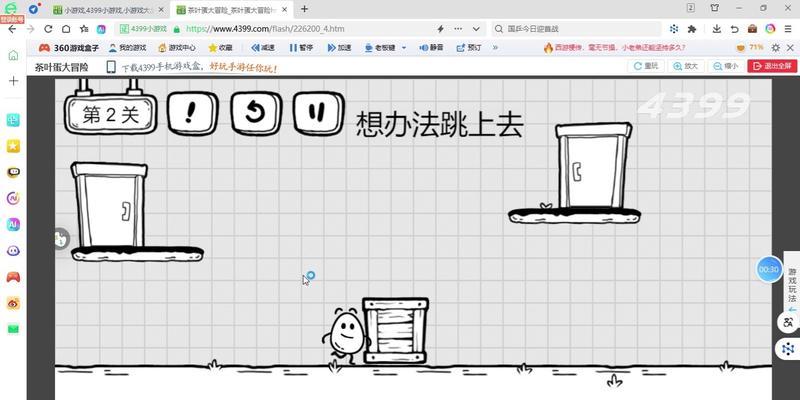Open the sidebar home icon
This screenshot has width=800, height=400.
point(13,55)
